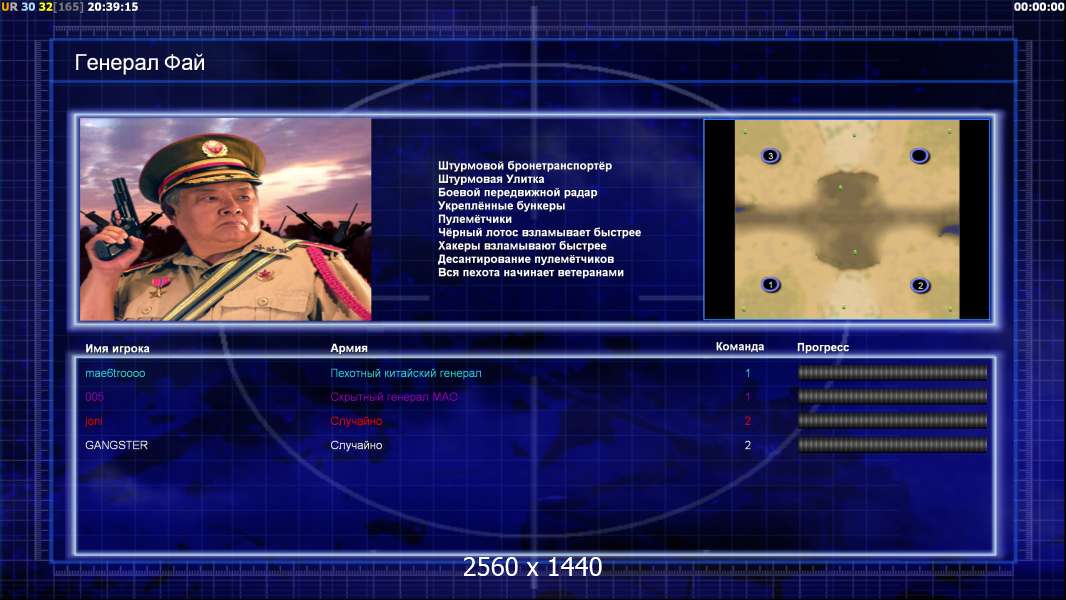Click the 'Команда' column header

(x=740, y=347)
